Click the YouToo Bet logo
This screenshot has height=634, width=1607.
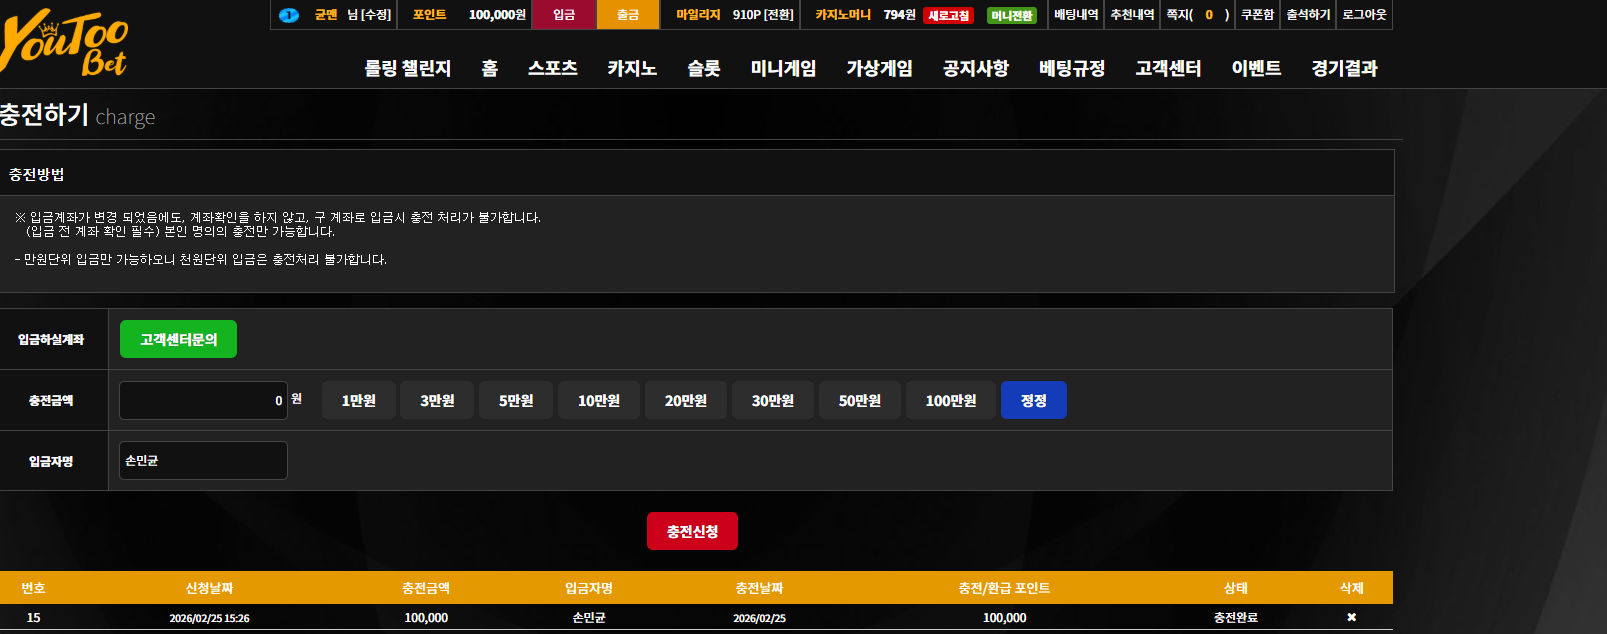64,42
